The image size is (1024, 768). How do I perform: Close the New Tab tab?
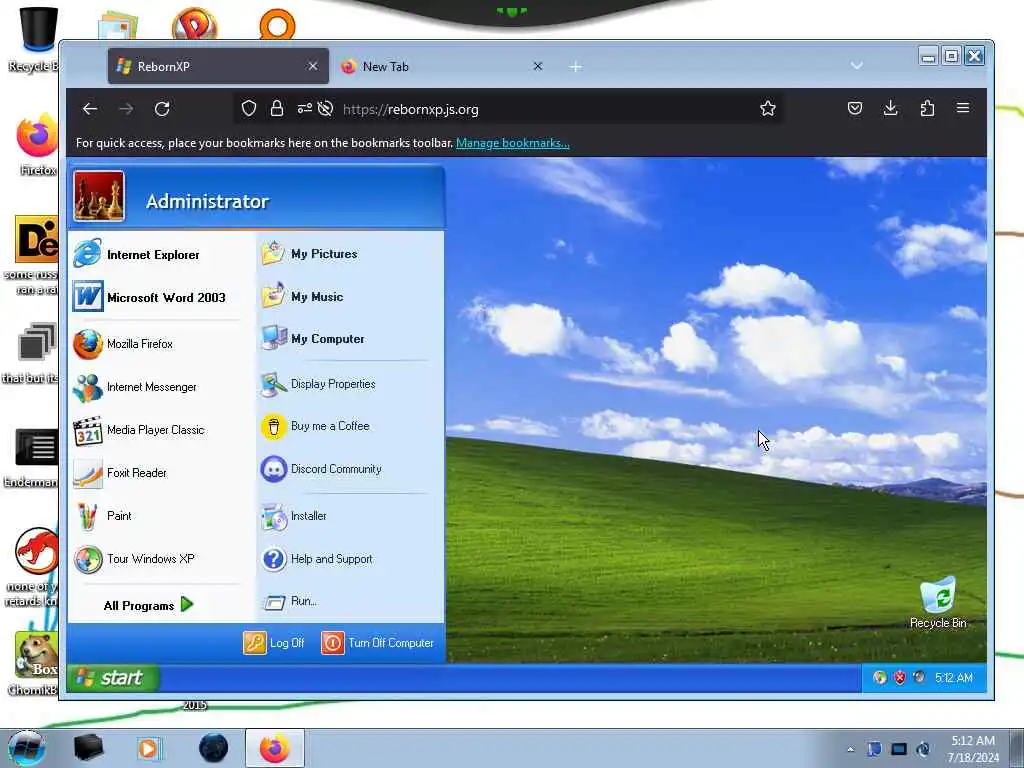pyautogui.click(x=537, y=66)
